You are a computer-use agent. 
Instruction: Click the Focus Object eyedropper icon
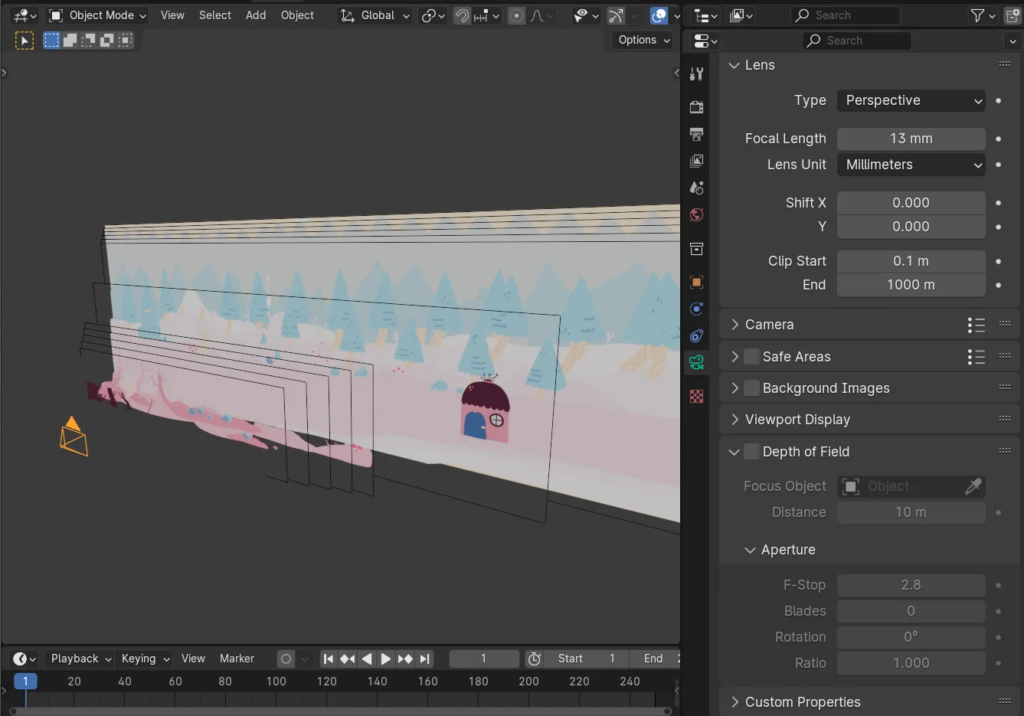tap(972, 486)
